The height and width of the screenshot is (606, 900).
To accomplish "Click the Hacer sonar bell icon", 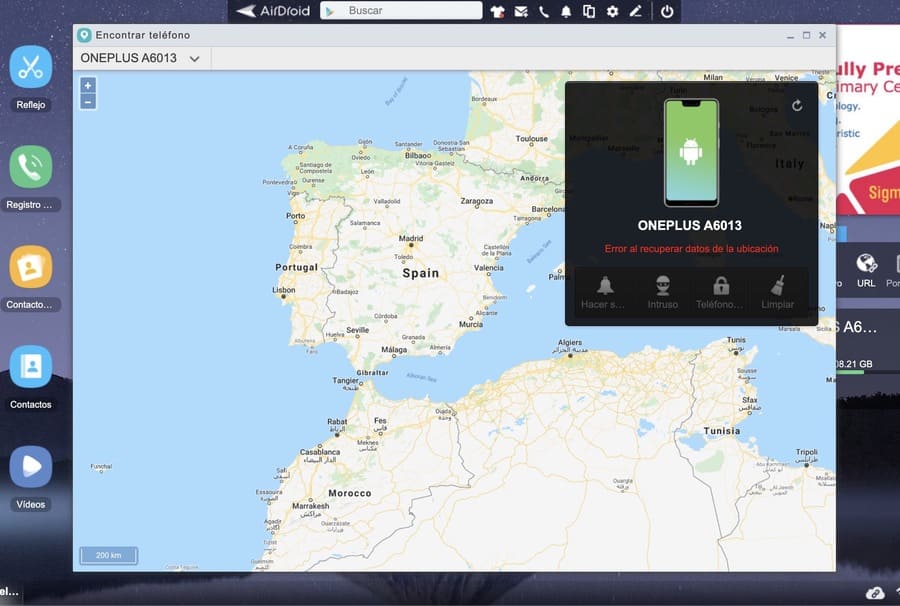I will pos(605,285).
